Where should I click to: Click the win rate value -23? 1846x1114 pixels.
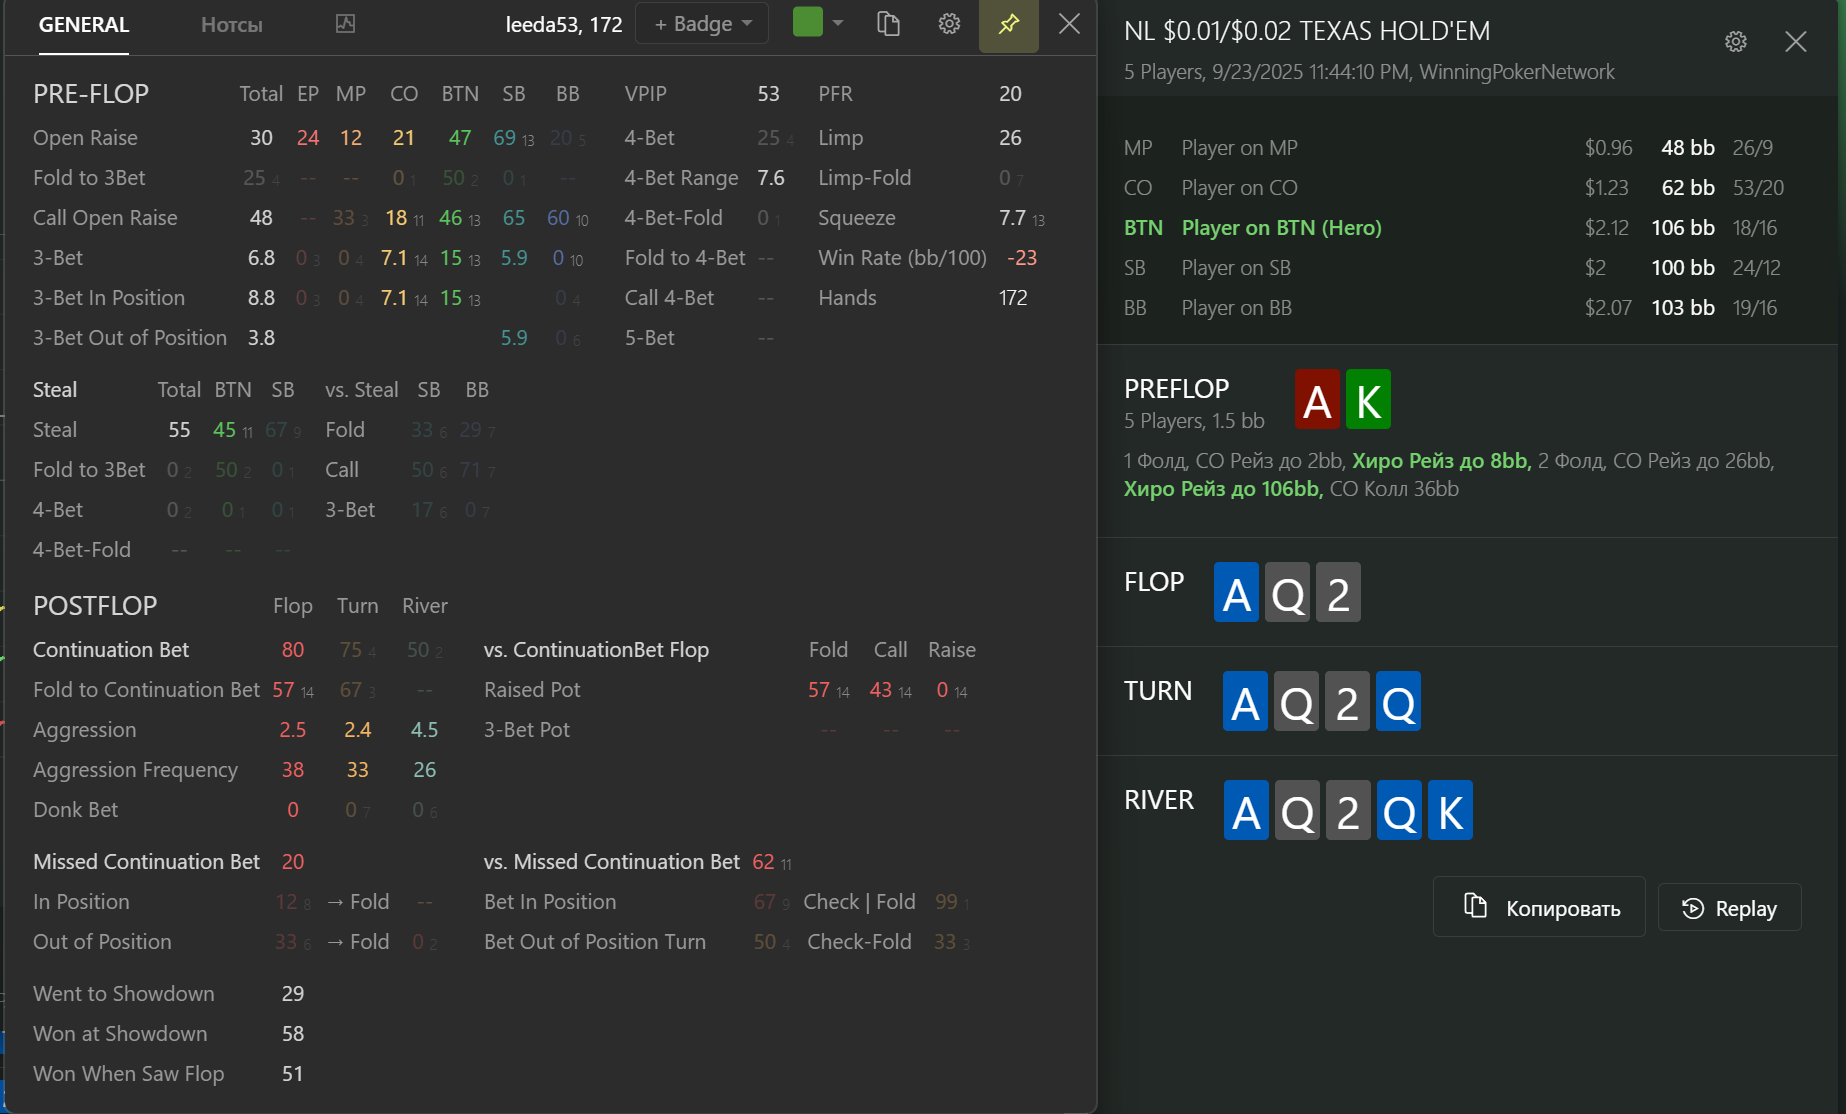tap(1021, 258)
